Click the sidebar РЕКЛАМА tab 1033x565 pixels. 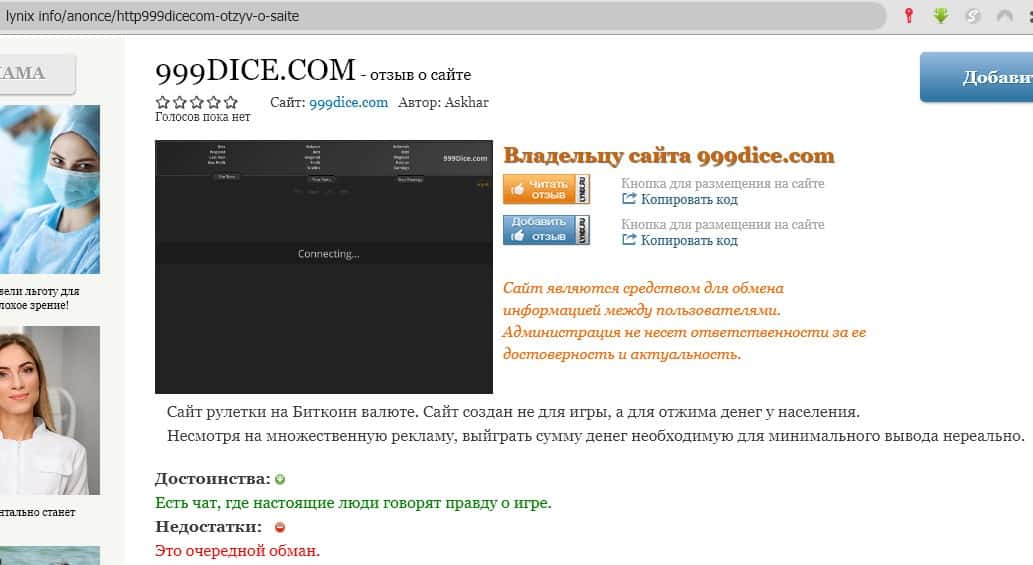click(36, 73)
